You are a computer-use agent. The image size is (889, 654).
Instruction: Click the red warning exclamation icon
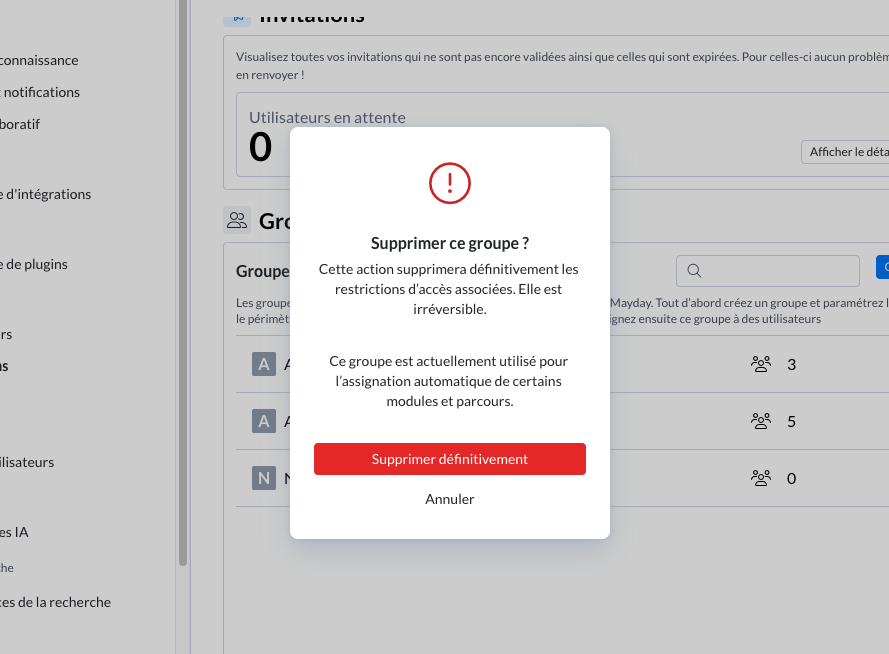tap(450, 182)
